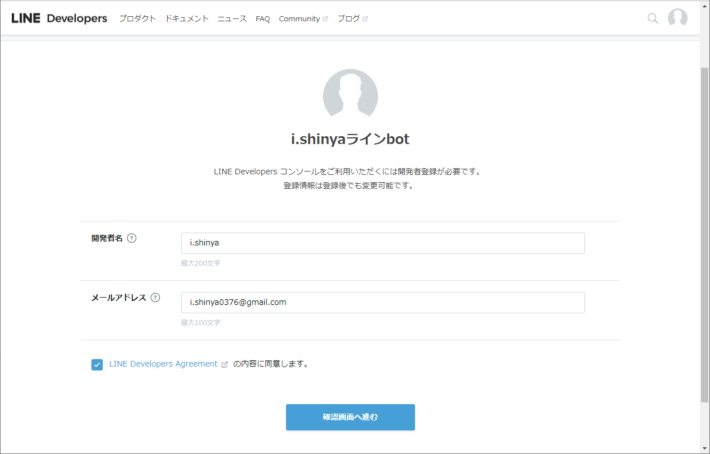Click the large profile picture placeholder
The image size is (710, 454).
tap(350, 96)
